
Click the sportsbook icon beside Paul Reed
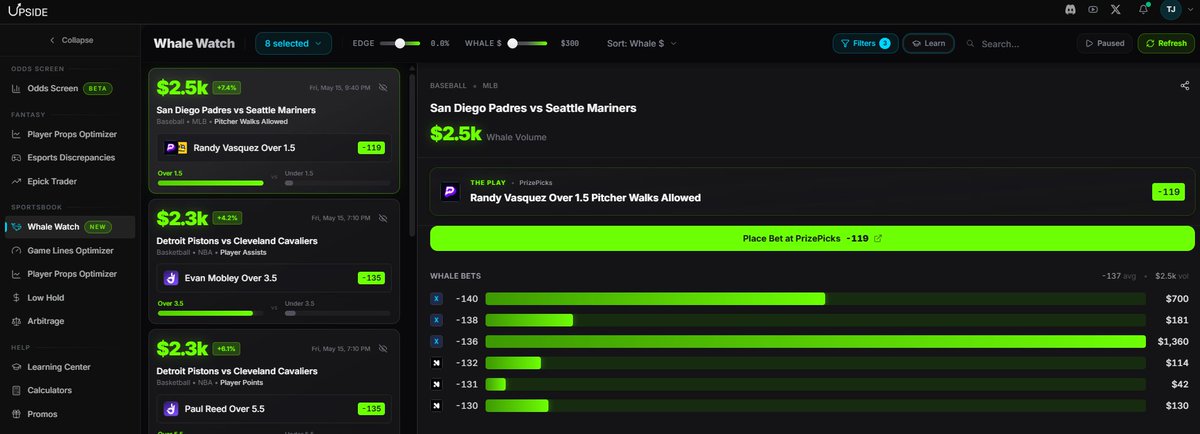point(171,409)
